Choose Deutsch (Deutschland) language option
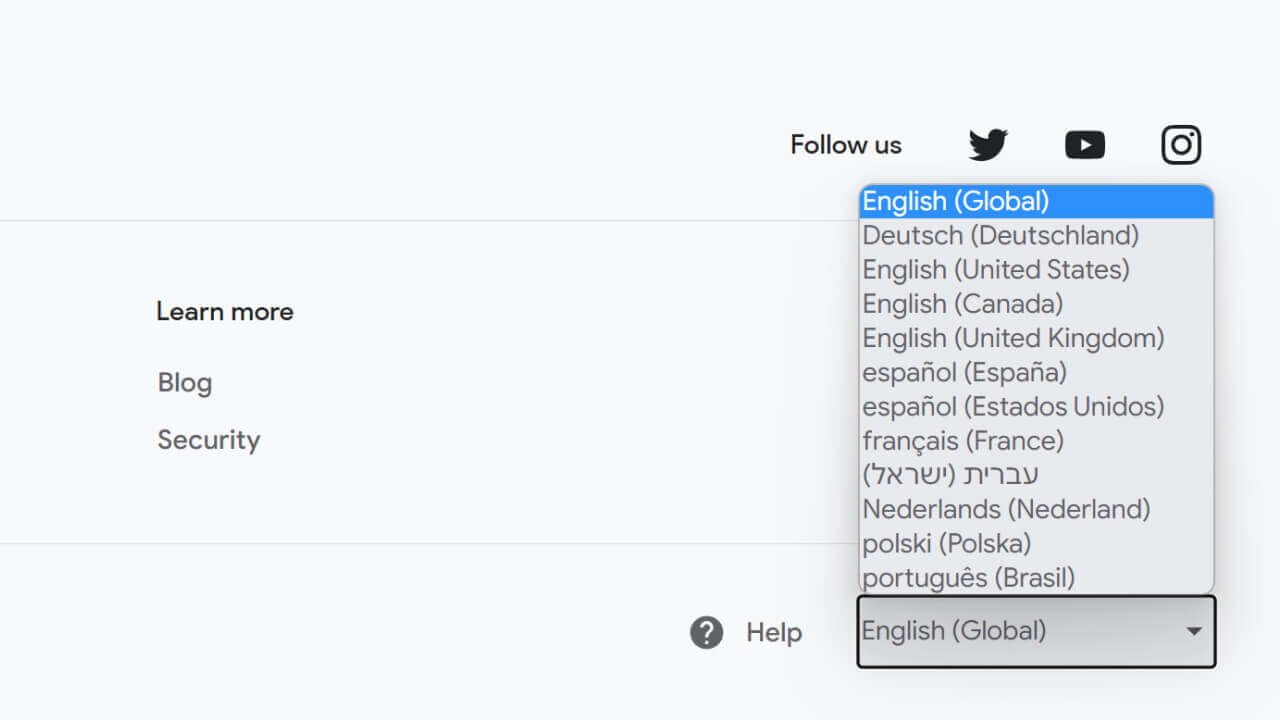The image size is (1280, 720). pyautogui.click(x=1036, y=235)
